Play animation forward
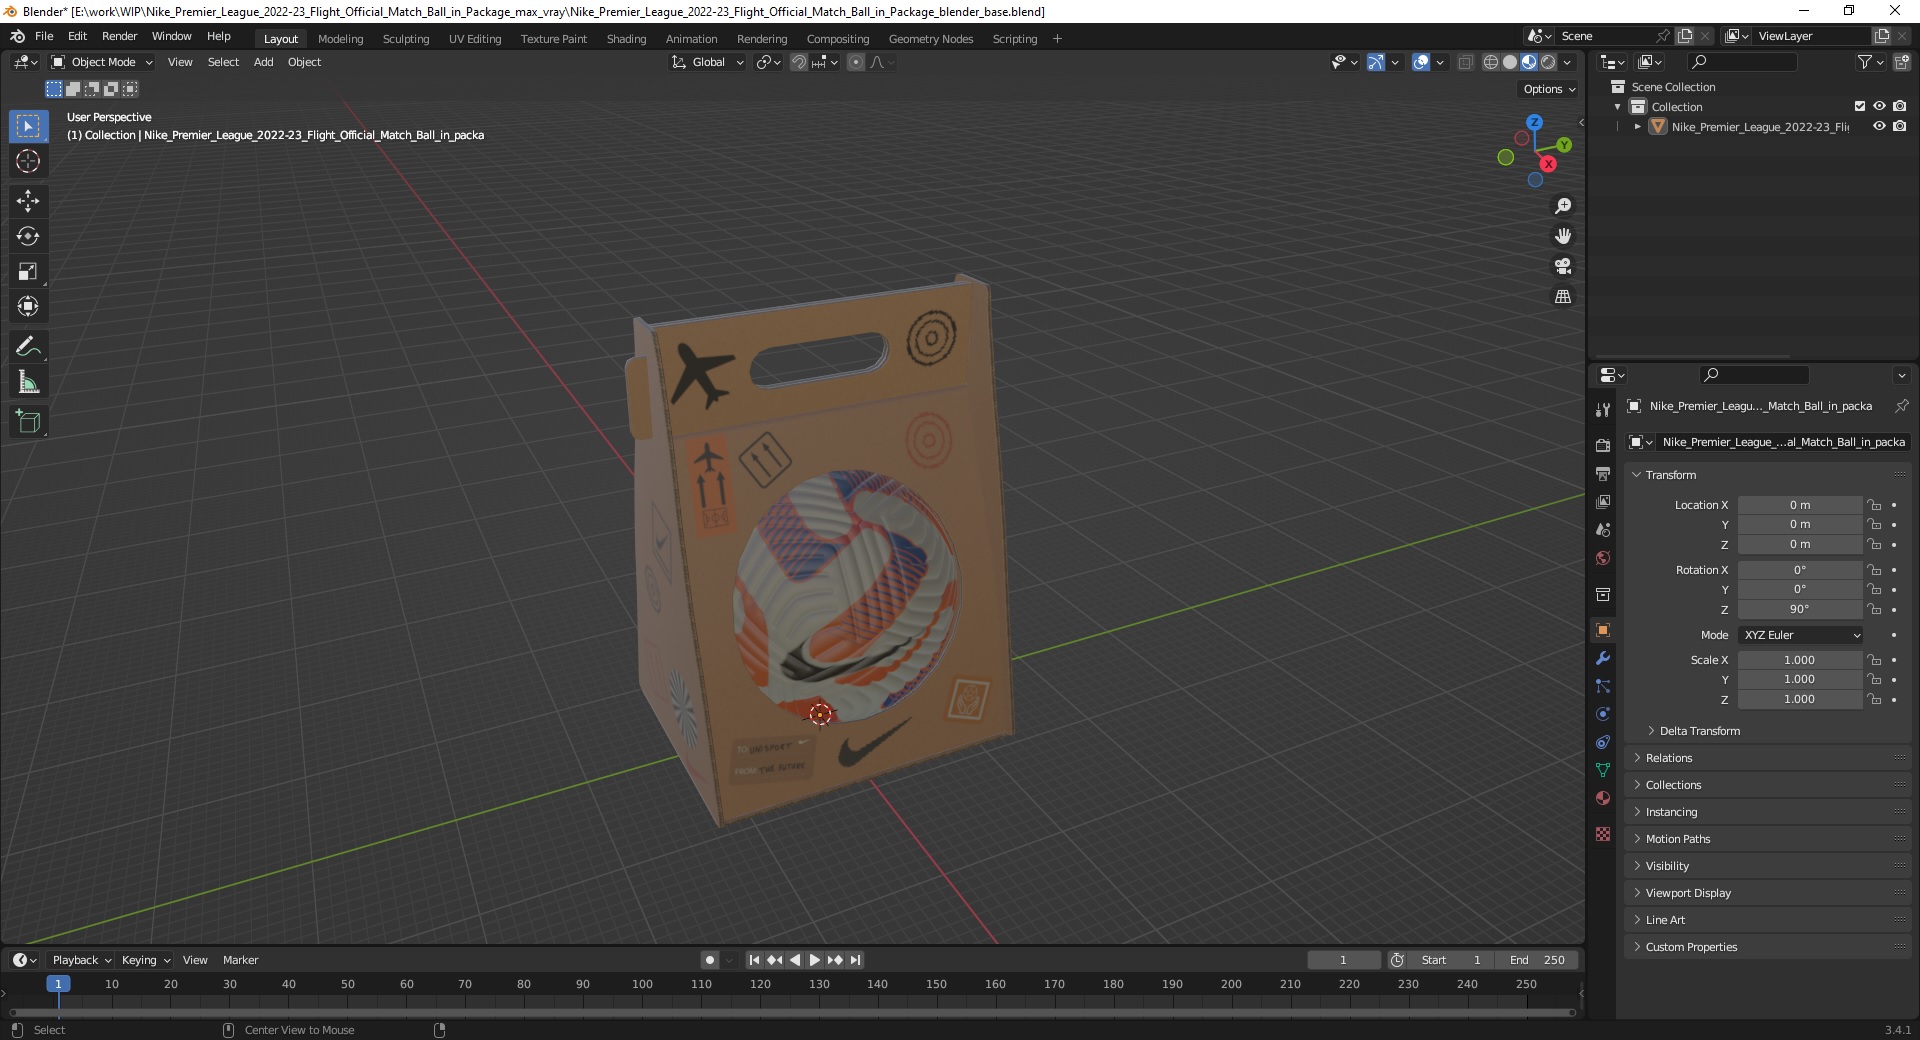Viewport: 1920px width, 1040px height. coord(815,960)
